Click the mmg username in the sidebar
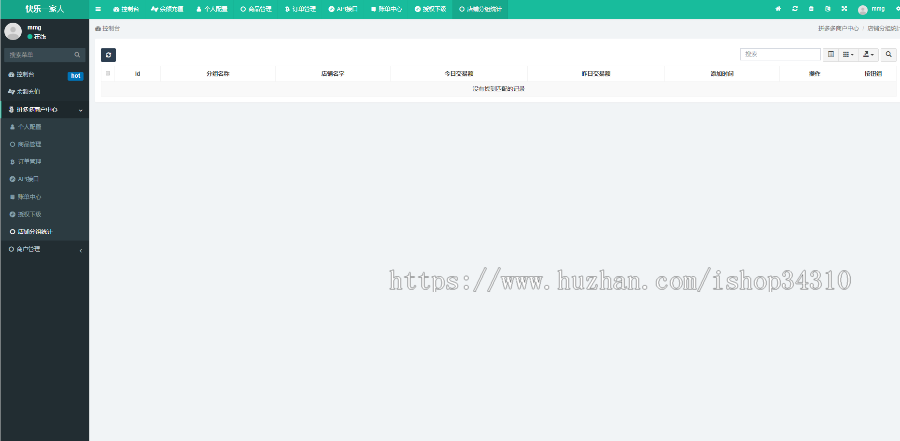 34,28
